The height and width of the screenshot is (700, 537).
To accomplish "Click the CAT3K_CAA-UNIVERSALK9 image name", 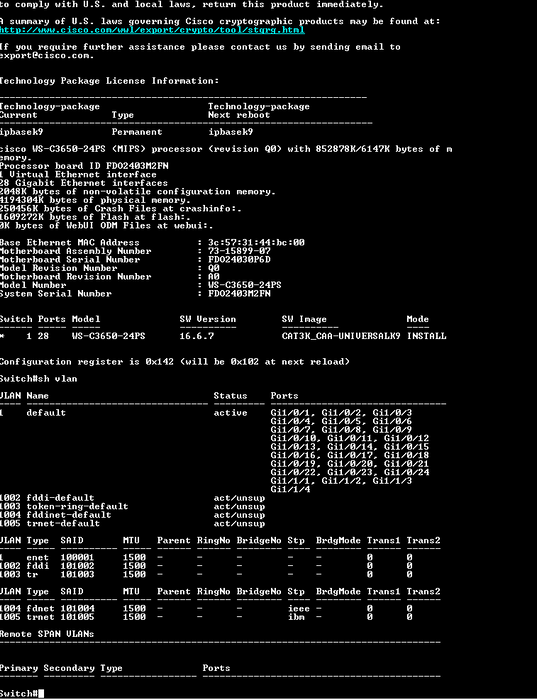I will point(341,336).
